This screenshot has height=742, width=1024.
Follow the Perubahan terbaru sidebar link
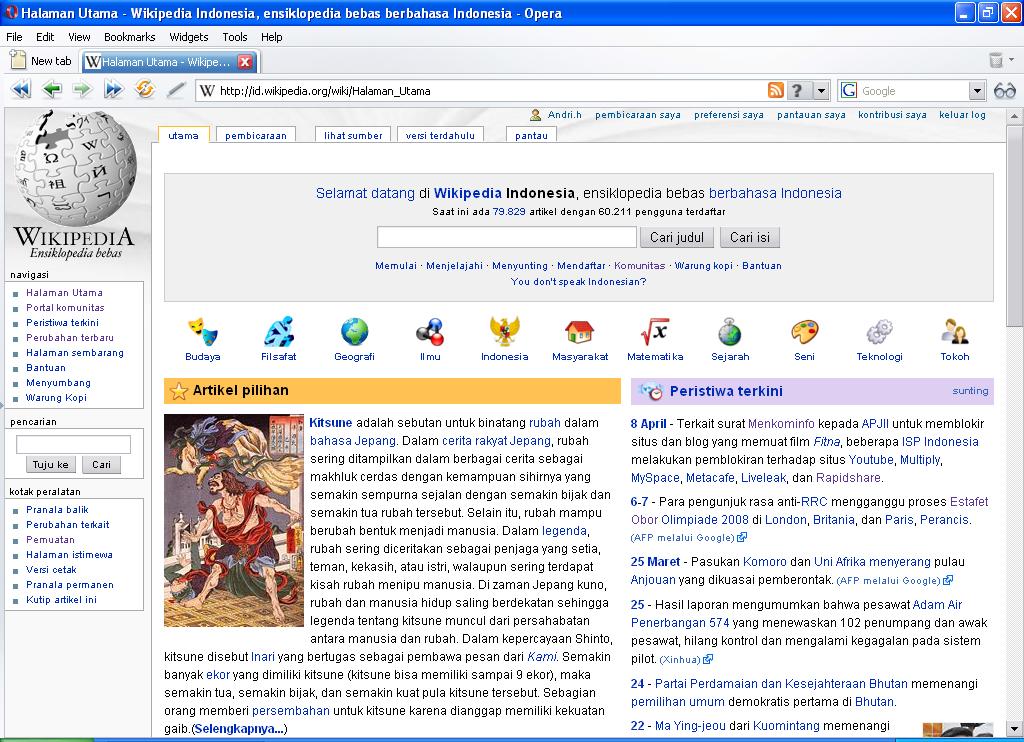[x=70, y=338]
